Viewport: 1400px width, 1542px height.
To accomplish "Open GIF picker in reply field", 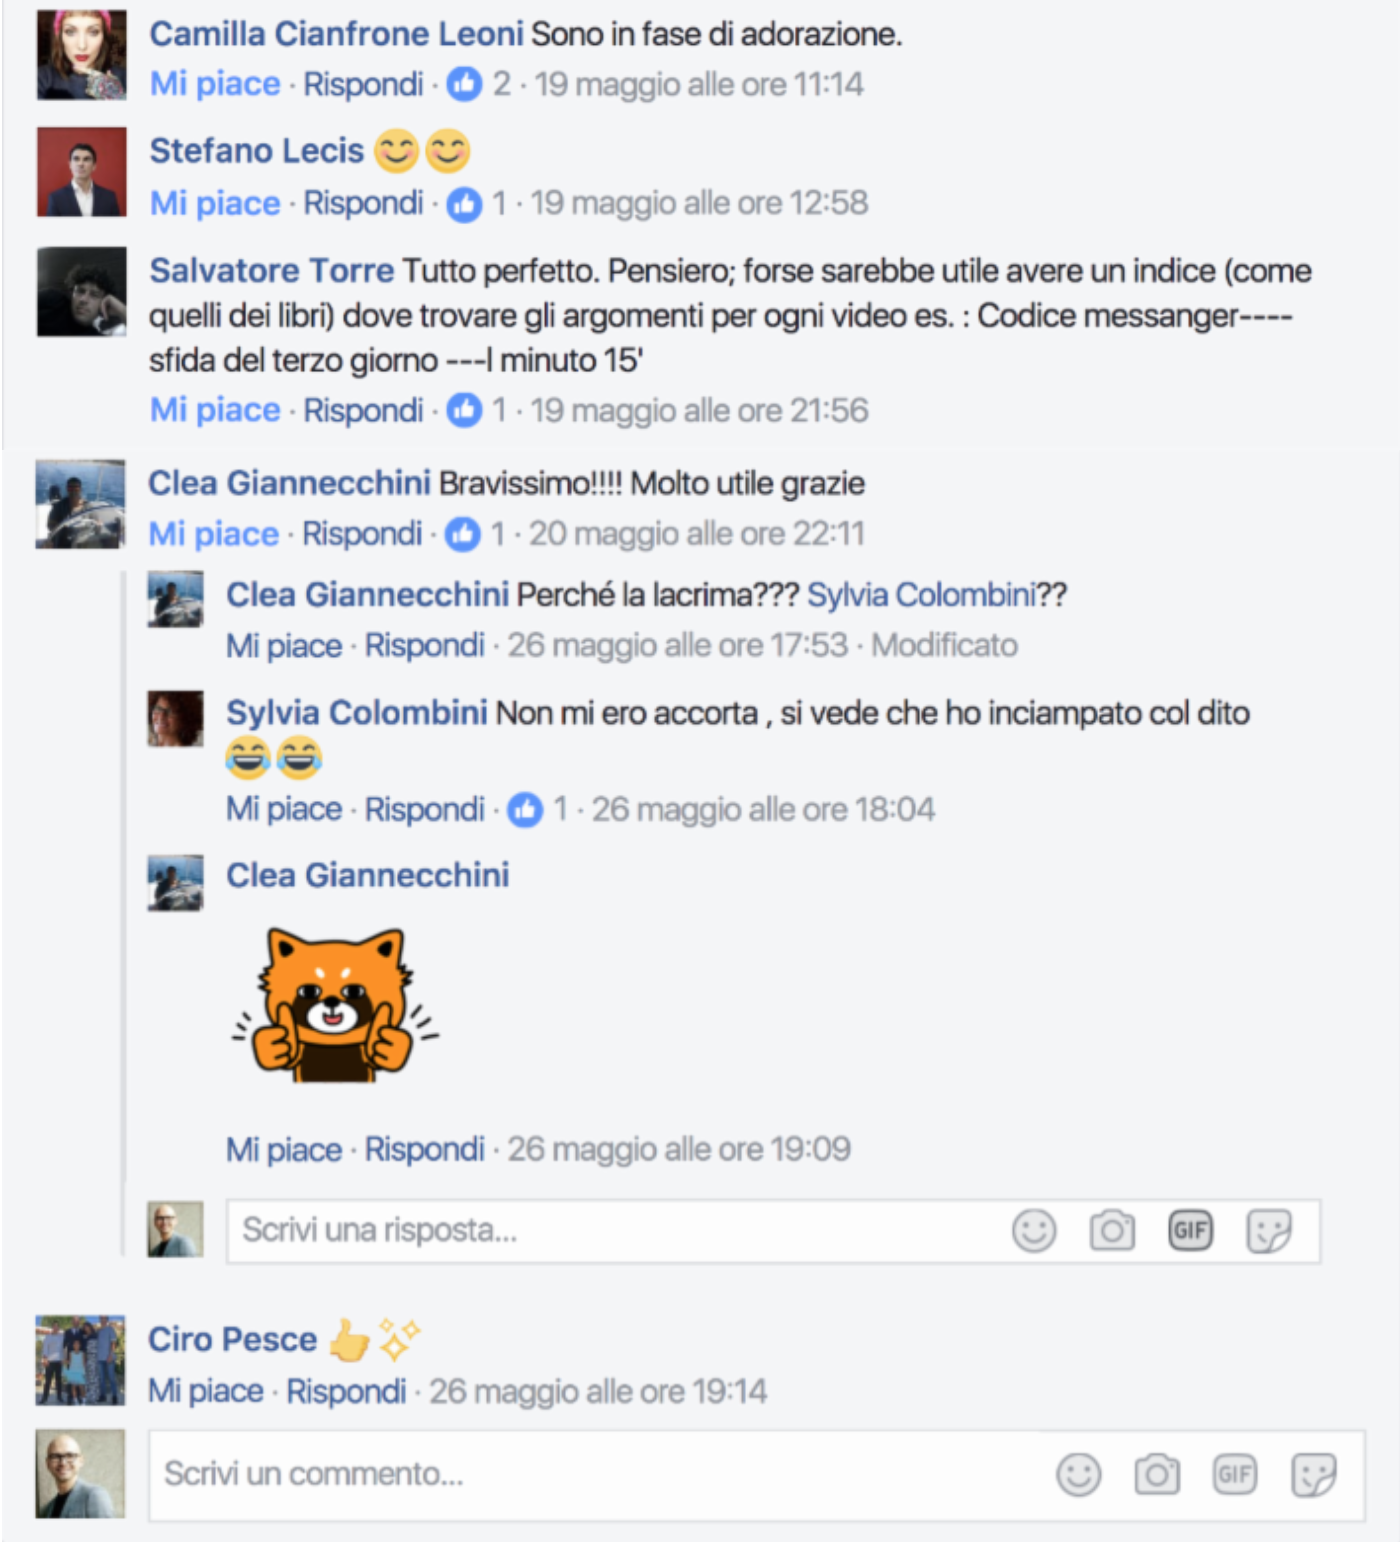I will 1190,1230.
